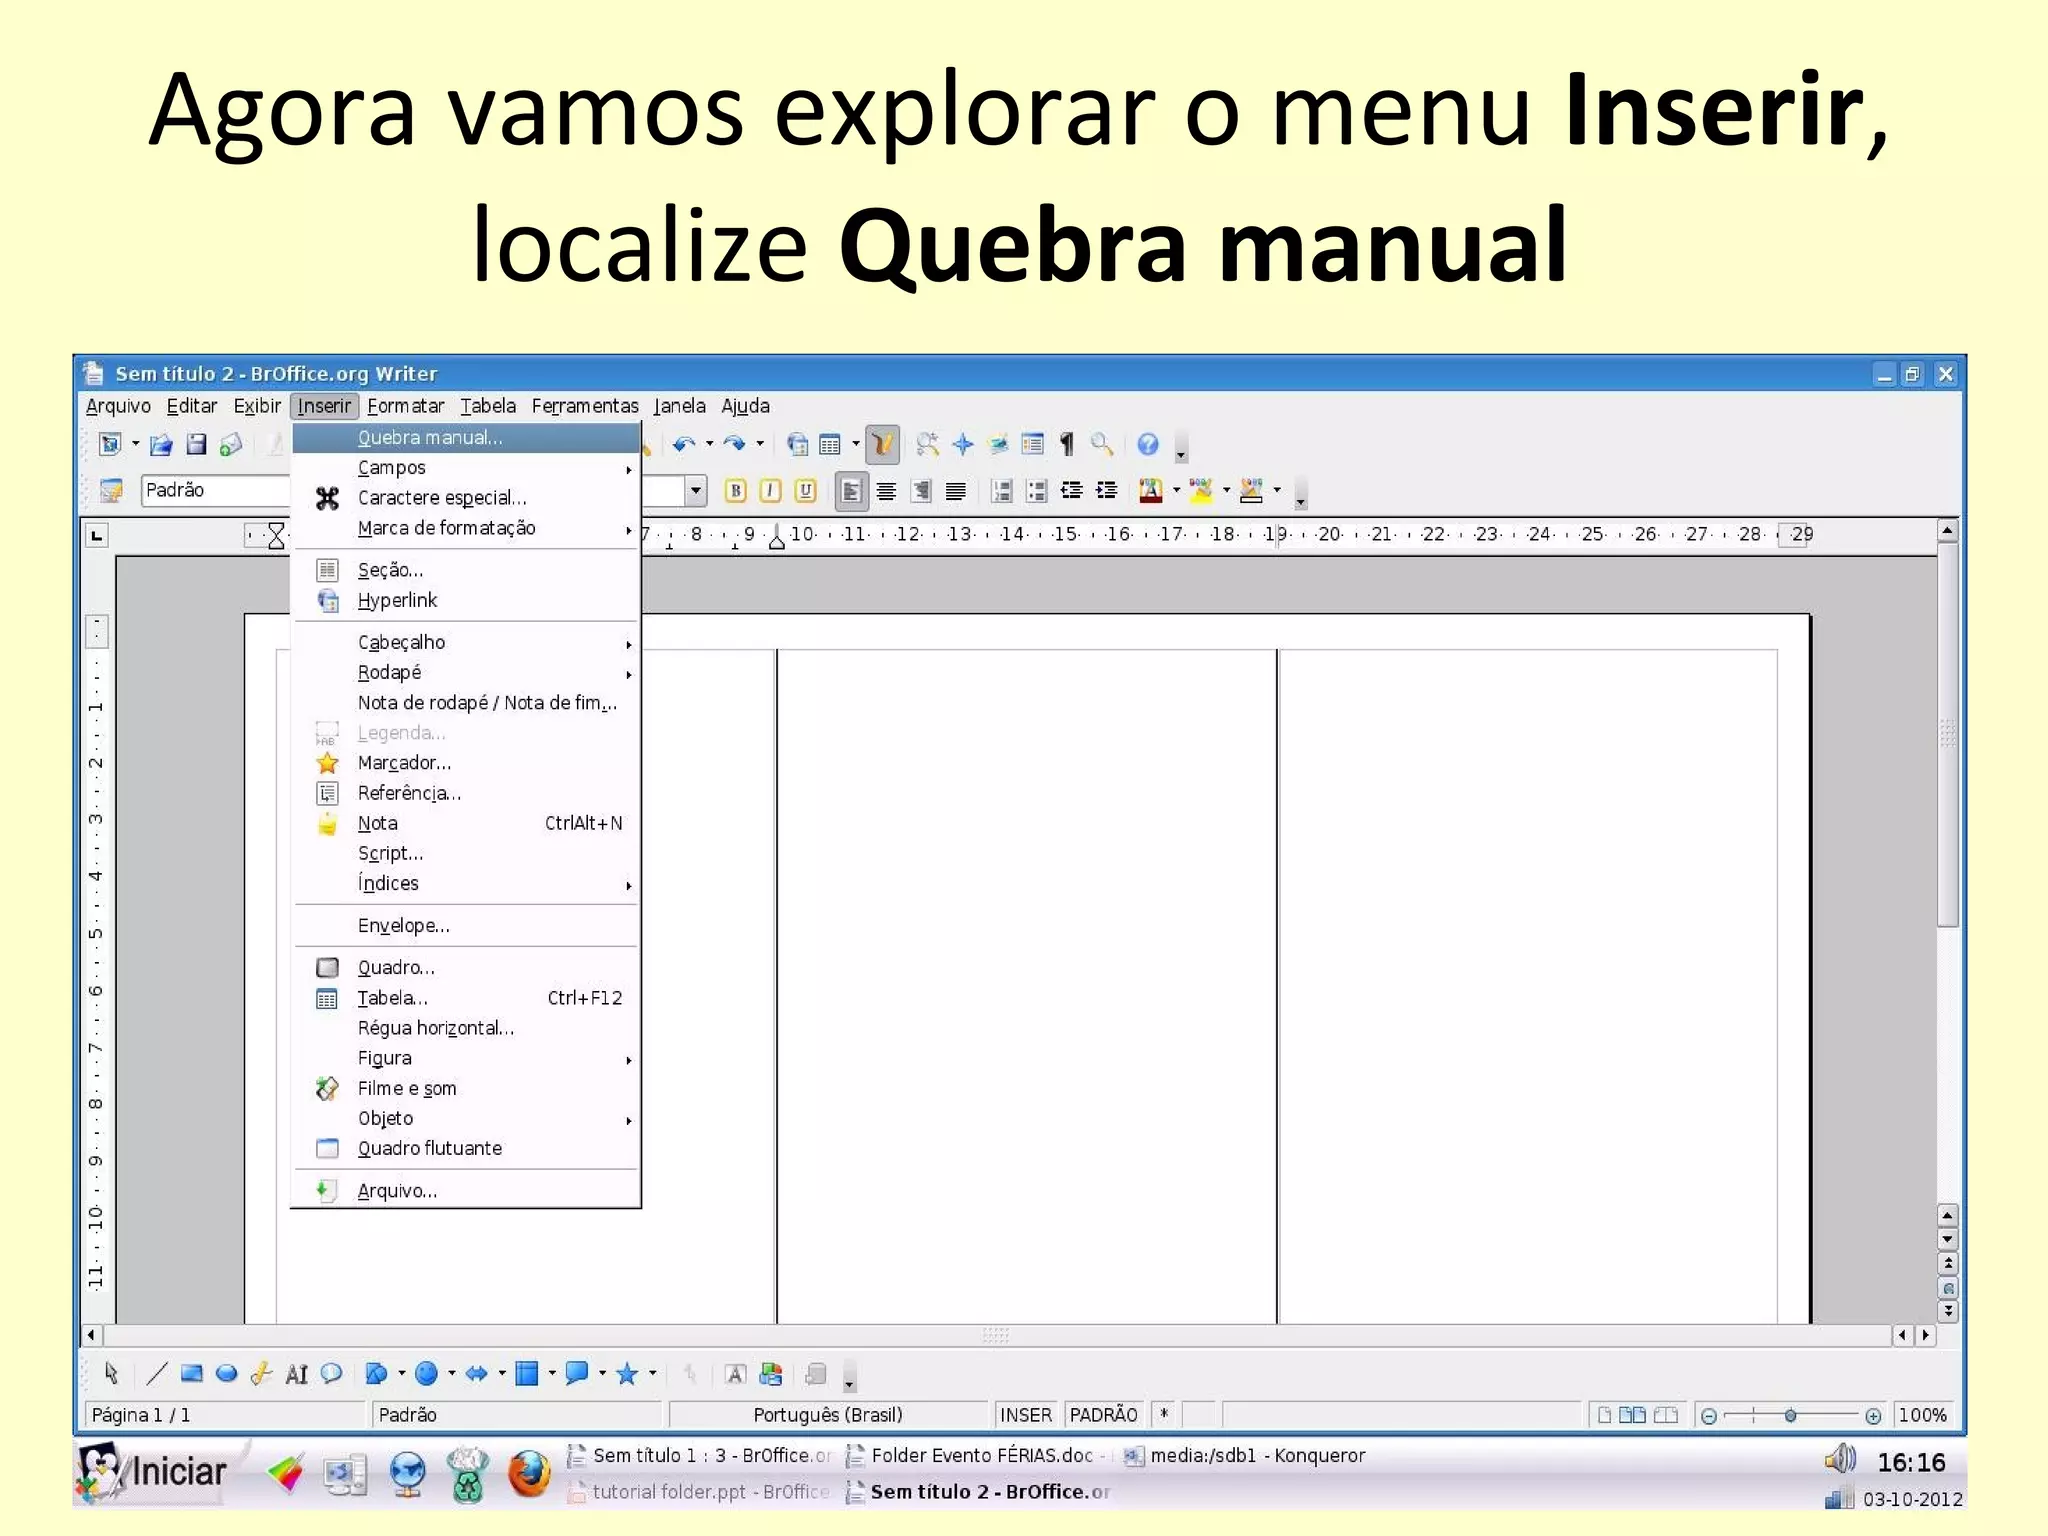Viewport: 2048px width, 1536px height.
Task: Select the Rectangle drawing tool
Action: click(191, 1374)
